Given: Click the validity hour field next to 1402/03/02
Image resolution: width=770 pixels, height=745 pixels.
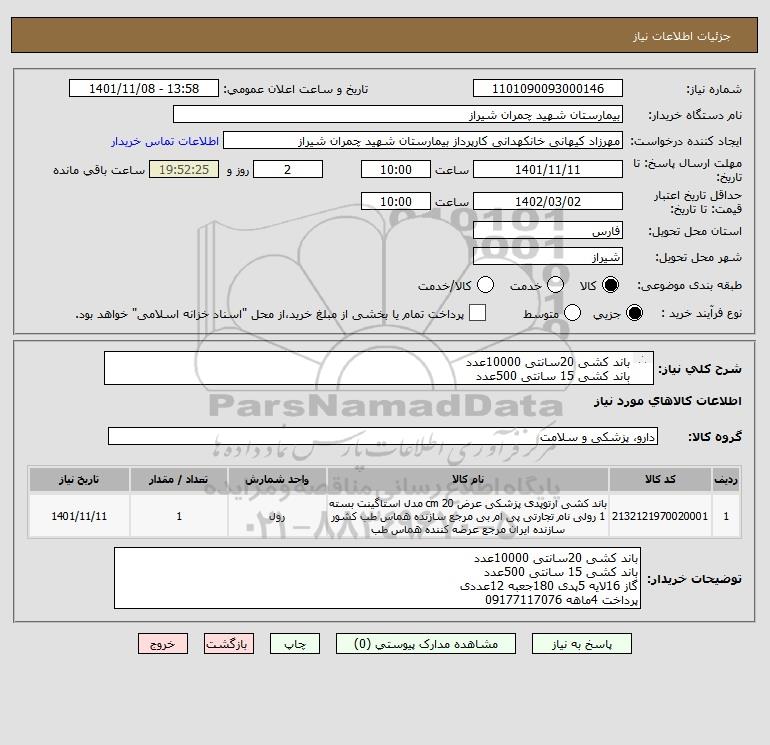Looking at the screenshot, I should tap(396, 201).
